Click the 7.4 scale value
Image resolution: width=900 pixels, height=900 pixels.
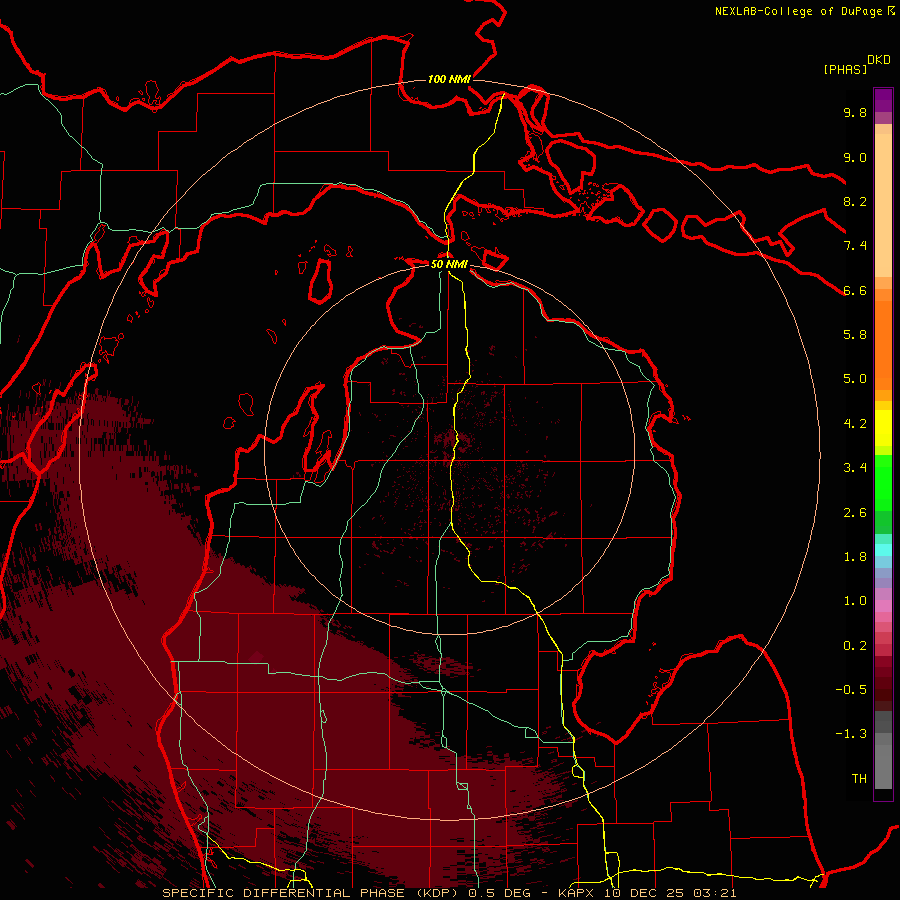tap(855, 246)
